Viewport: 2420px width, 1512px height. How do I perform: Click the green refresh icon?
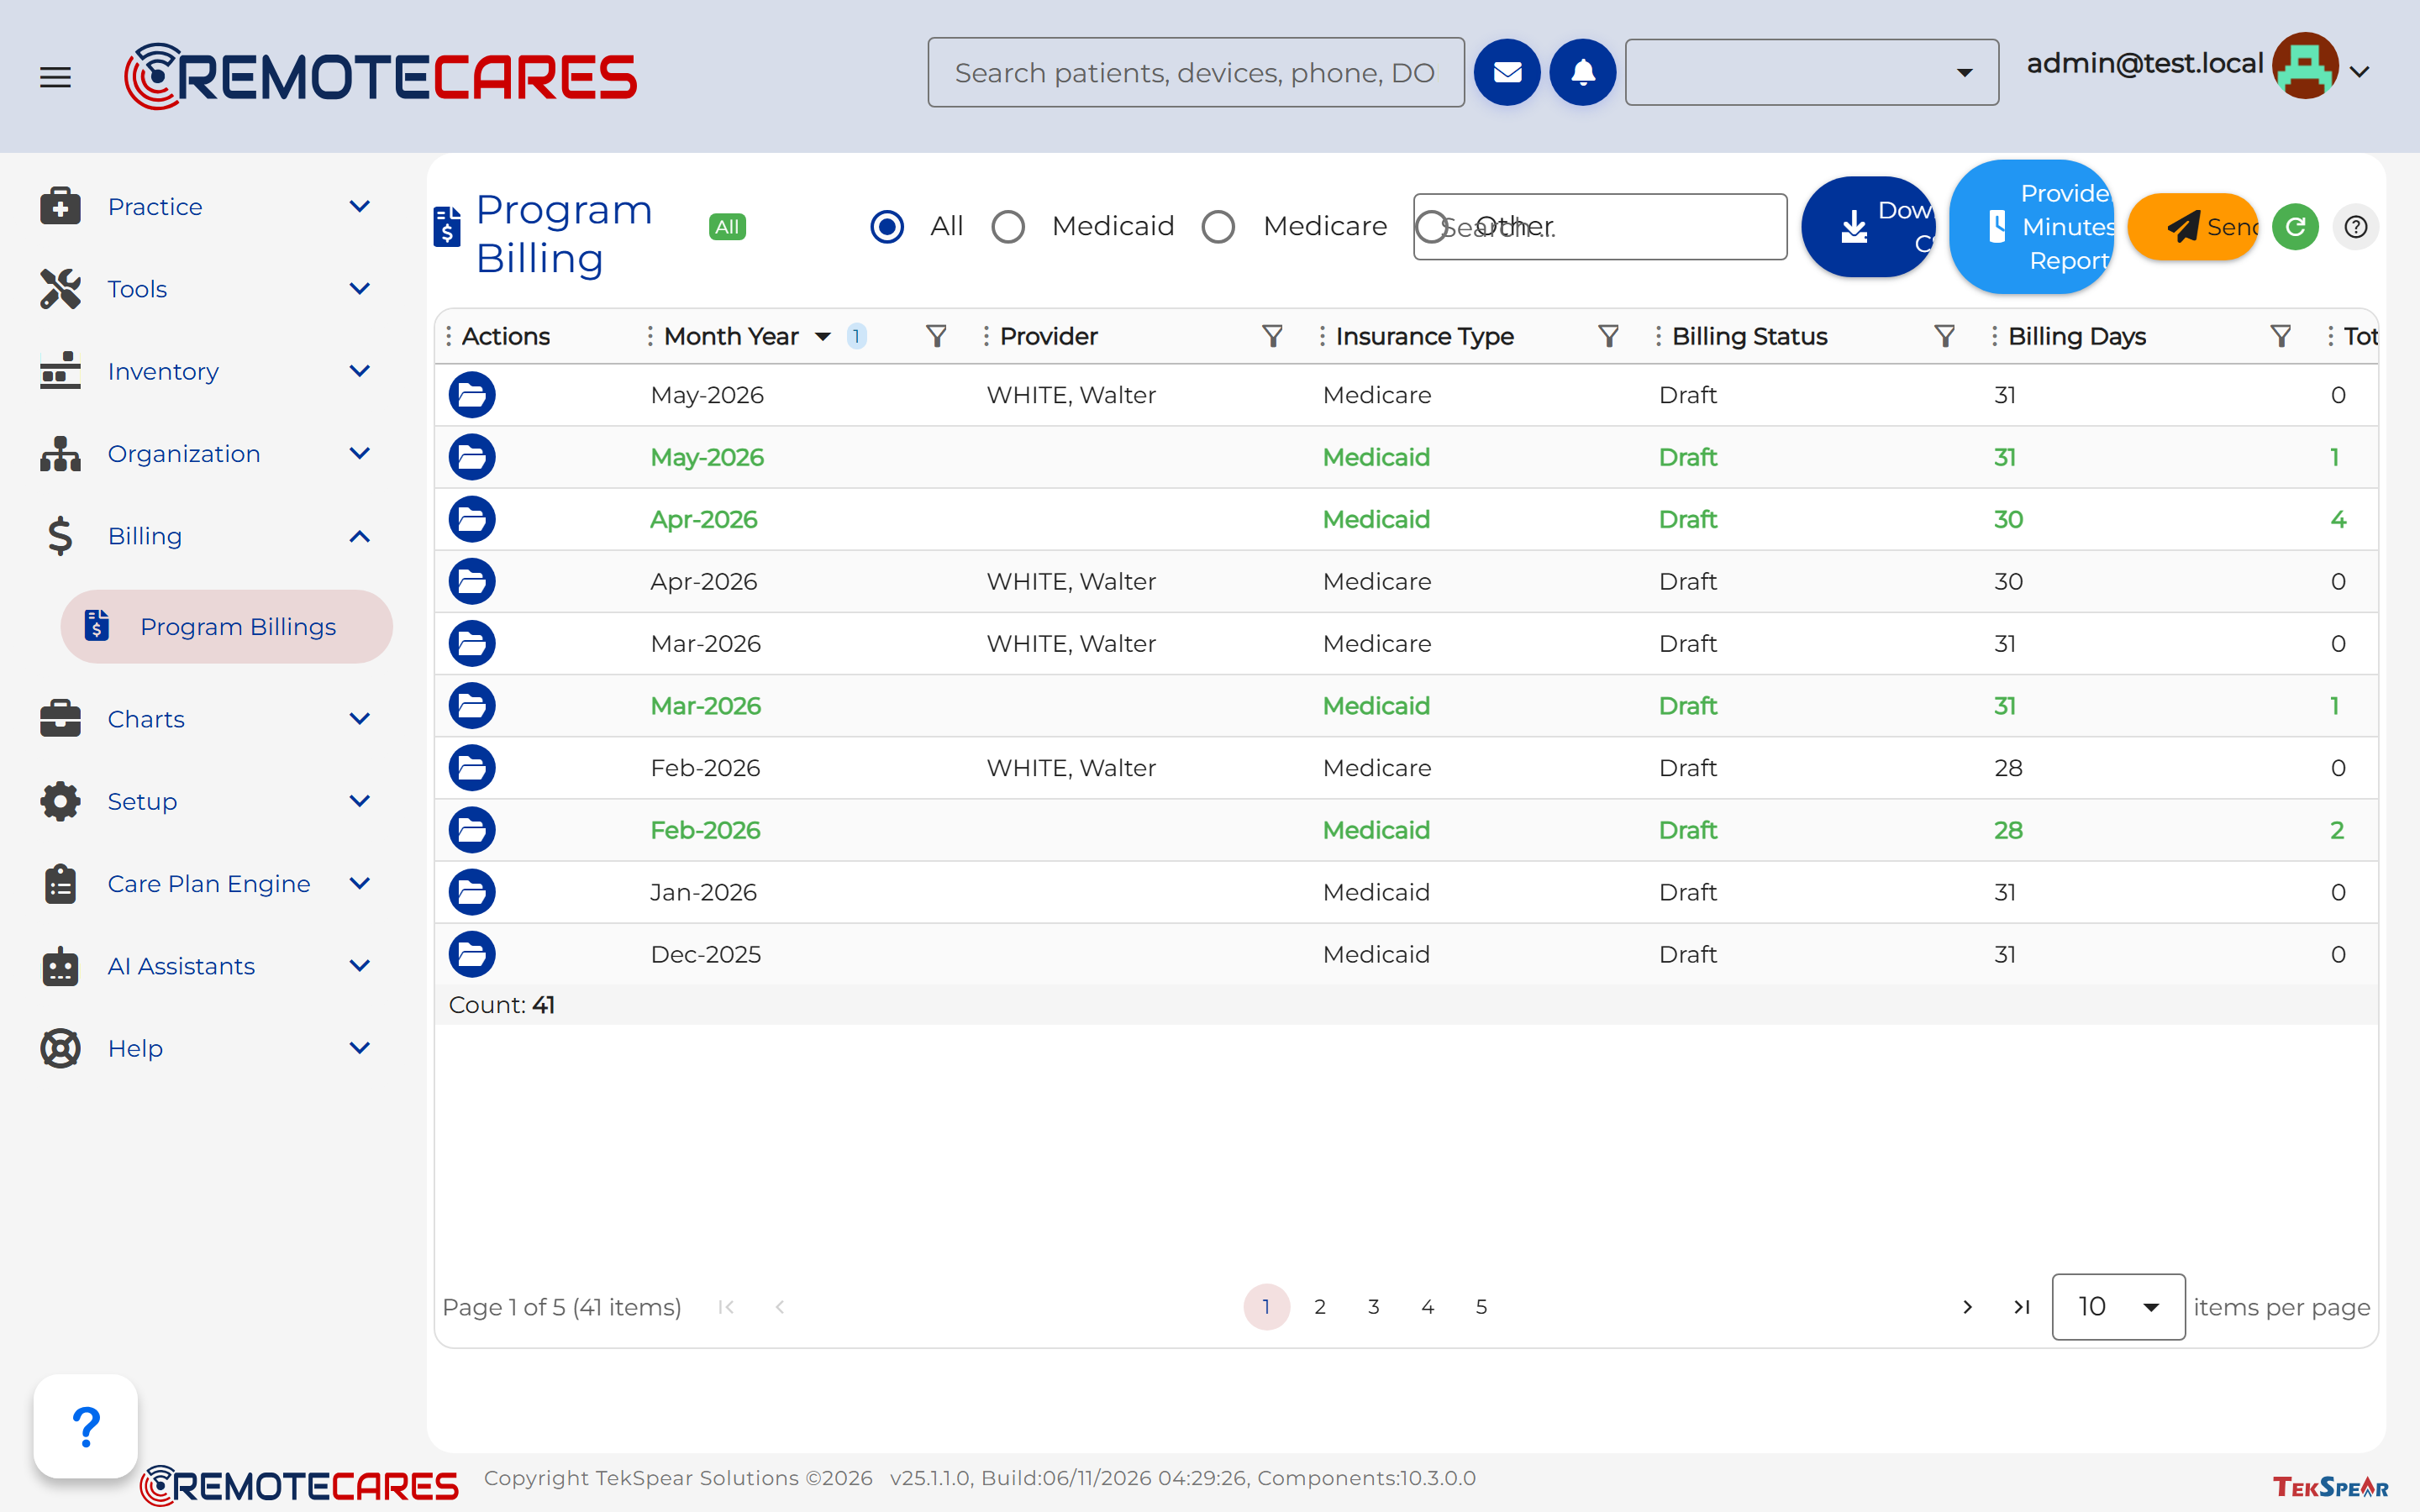coord(2295,227)
